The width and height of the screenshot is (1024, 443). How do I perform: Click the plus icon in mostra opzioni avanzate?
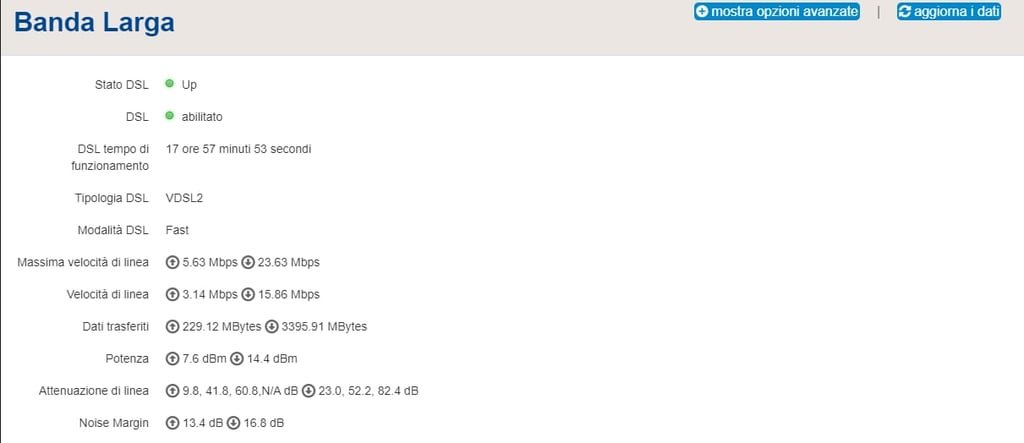pyautogui.click(x=703, y=12)
